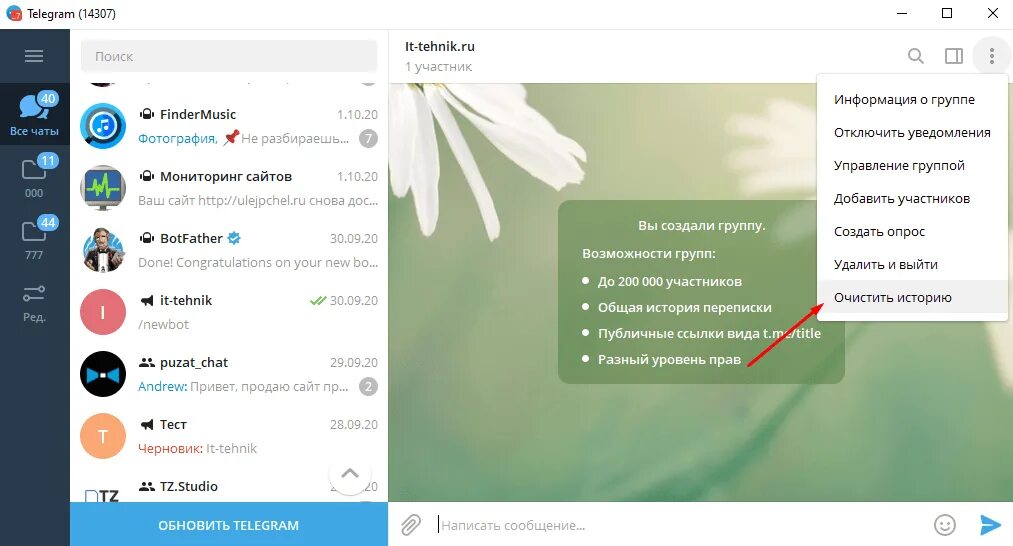The image size is (1013, 546).
Task: Open the hamburger main menu
Action: click(34, 56)
